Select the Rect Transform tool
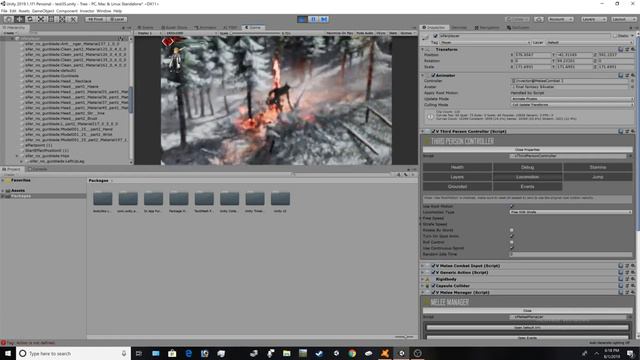640x360 pixels. click(x=51, y=19)
